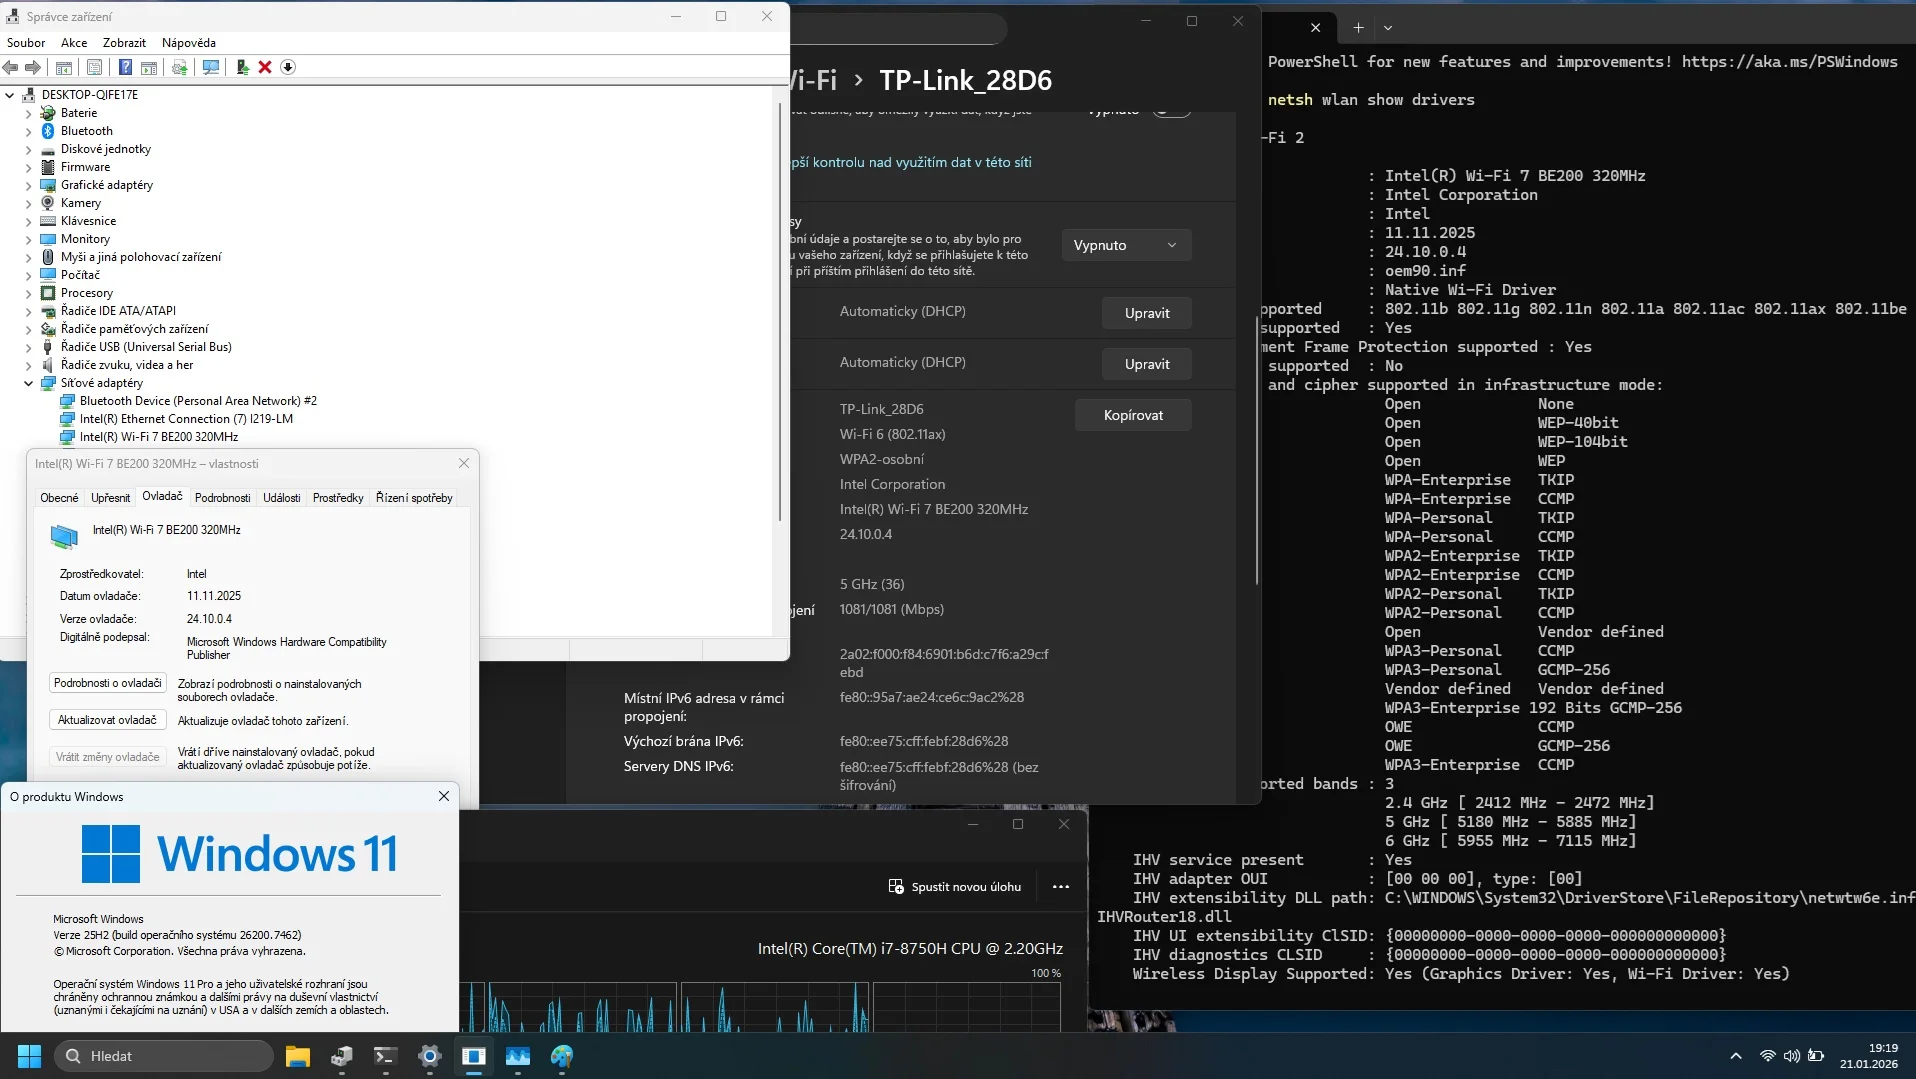Click the red X uninstall device icon

pyautogui.click(x=265, y=67)
